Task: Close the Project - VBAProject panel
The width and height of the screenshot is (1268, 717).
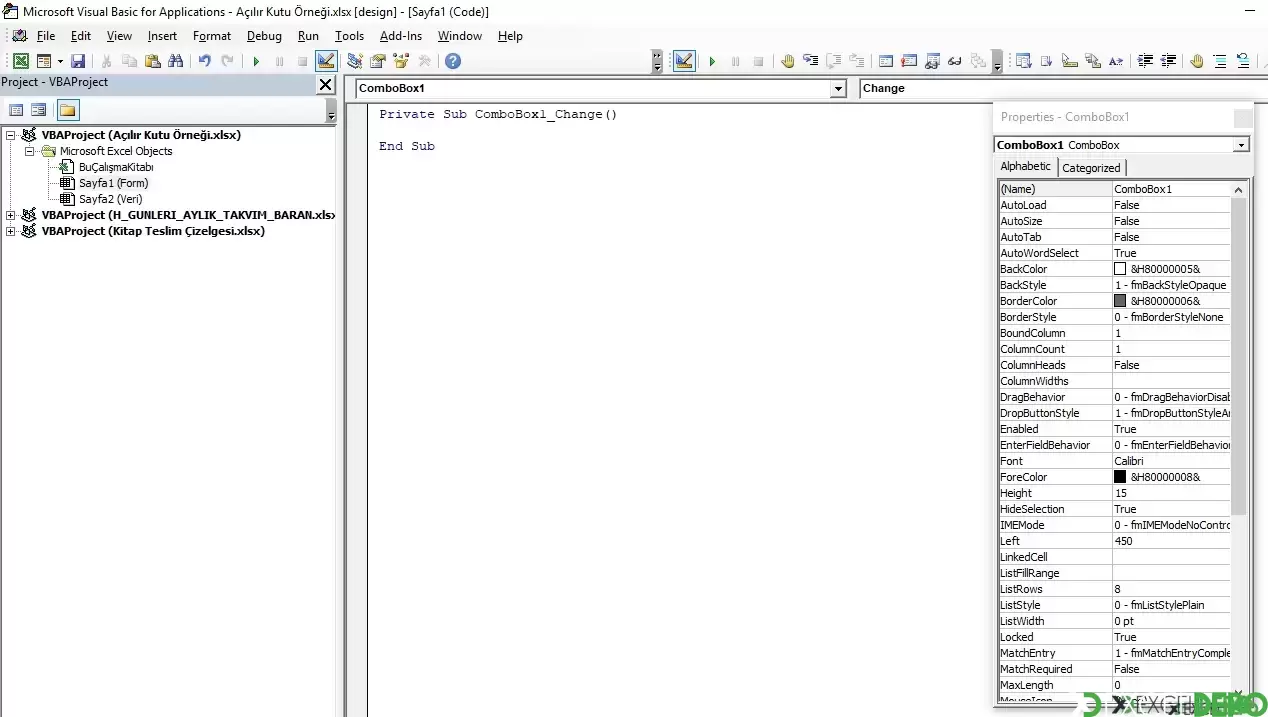Action: tap(325, 85)
